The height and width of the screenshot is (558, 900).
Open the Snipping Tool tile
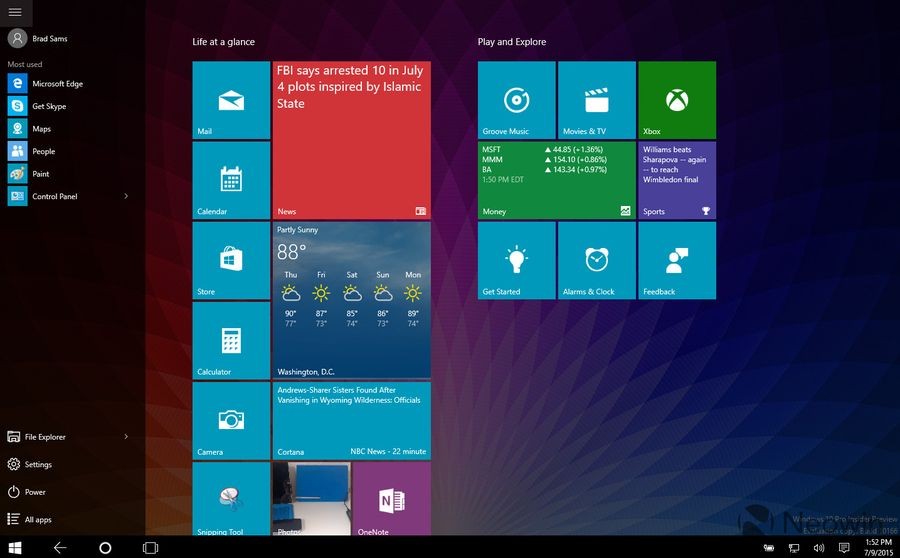(x=231, y=499)
